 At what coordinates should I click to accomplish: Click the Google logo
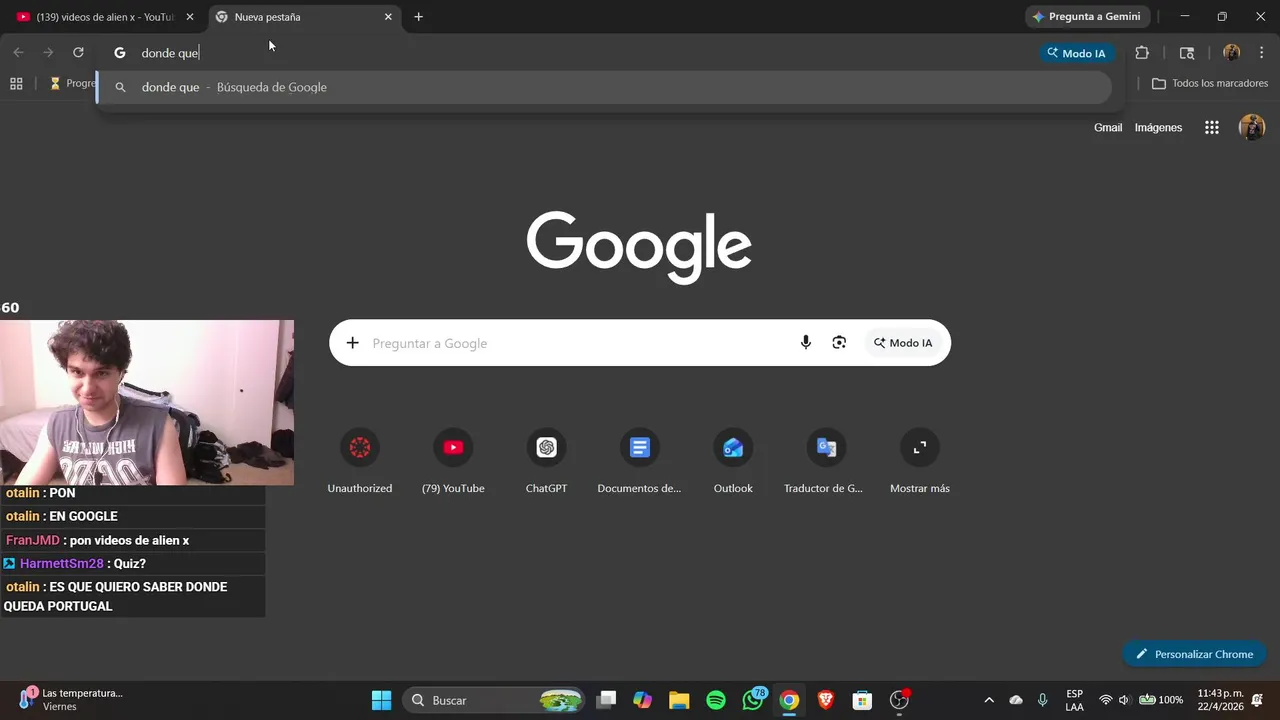click(639, 247)
